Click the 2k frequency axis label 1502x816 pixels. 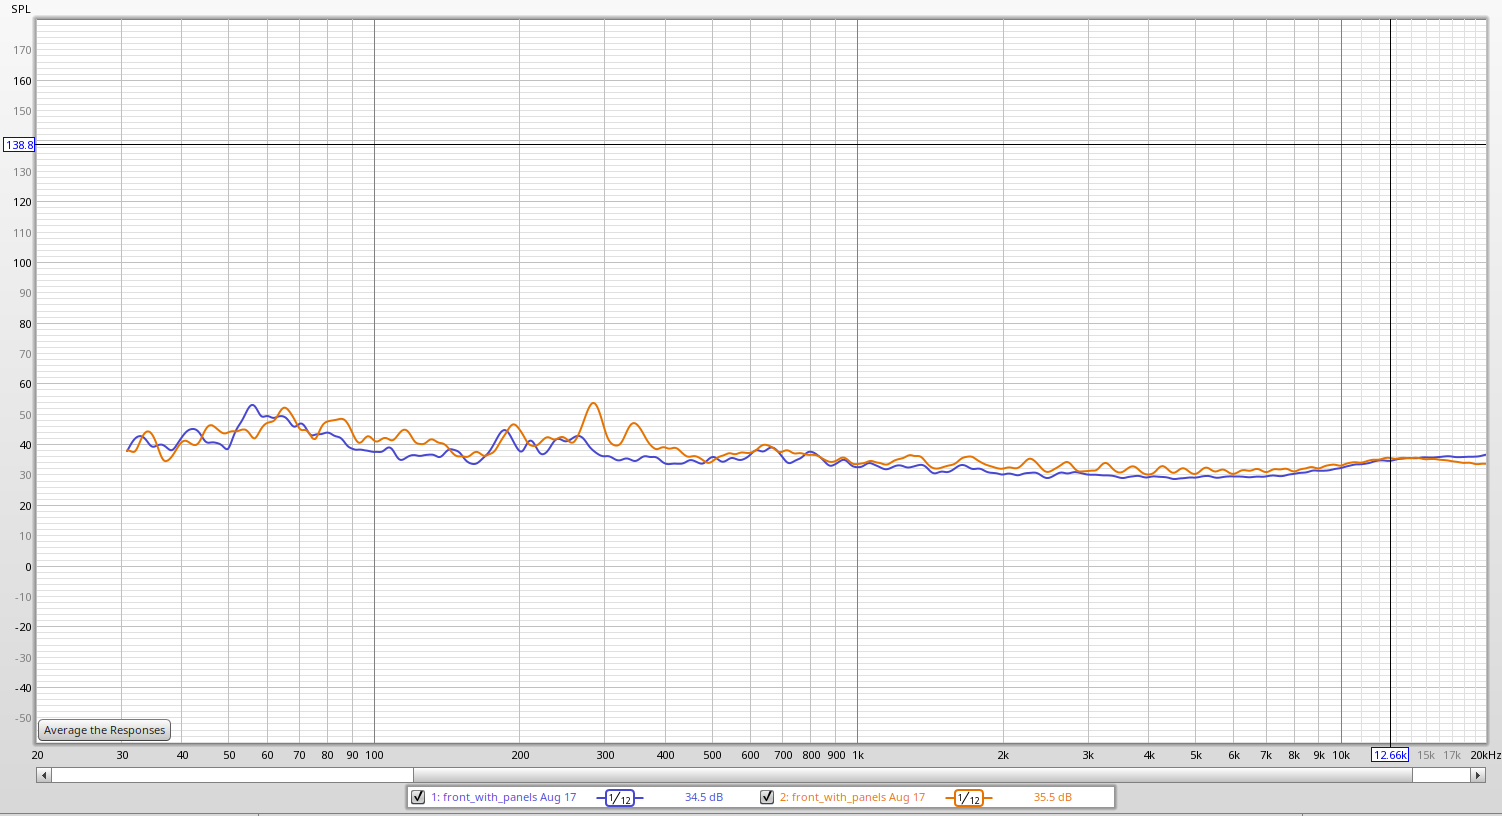point(1003,755)
